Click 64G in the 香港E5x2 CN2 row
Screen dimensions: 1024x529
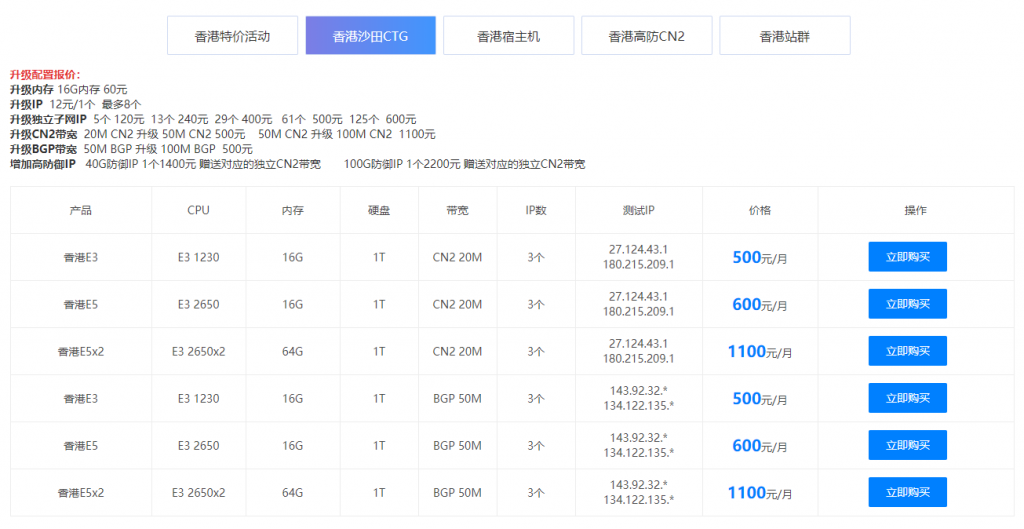(x=293, y=351)
